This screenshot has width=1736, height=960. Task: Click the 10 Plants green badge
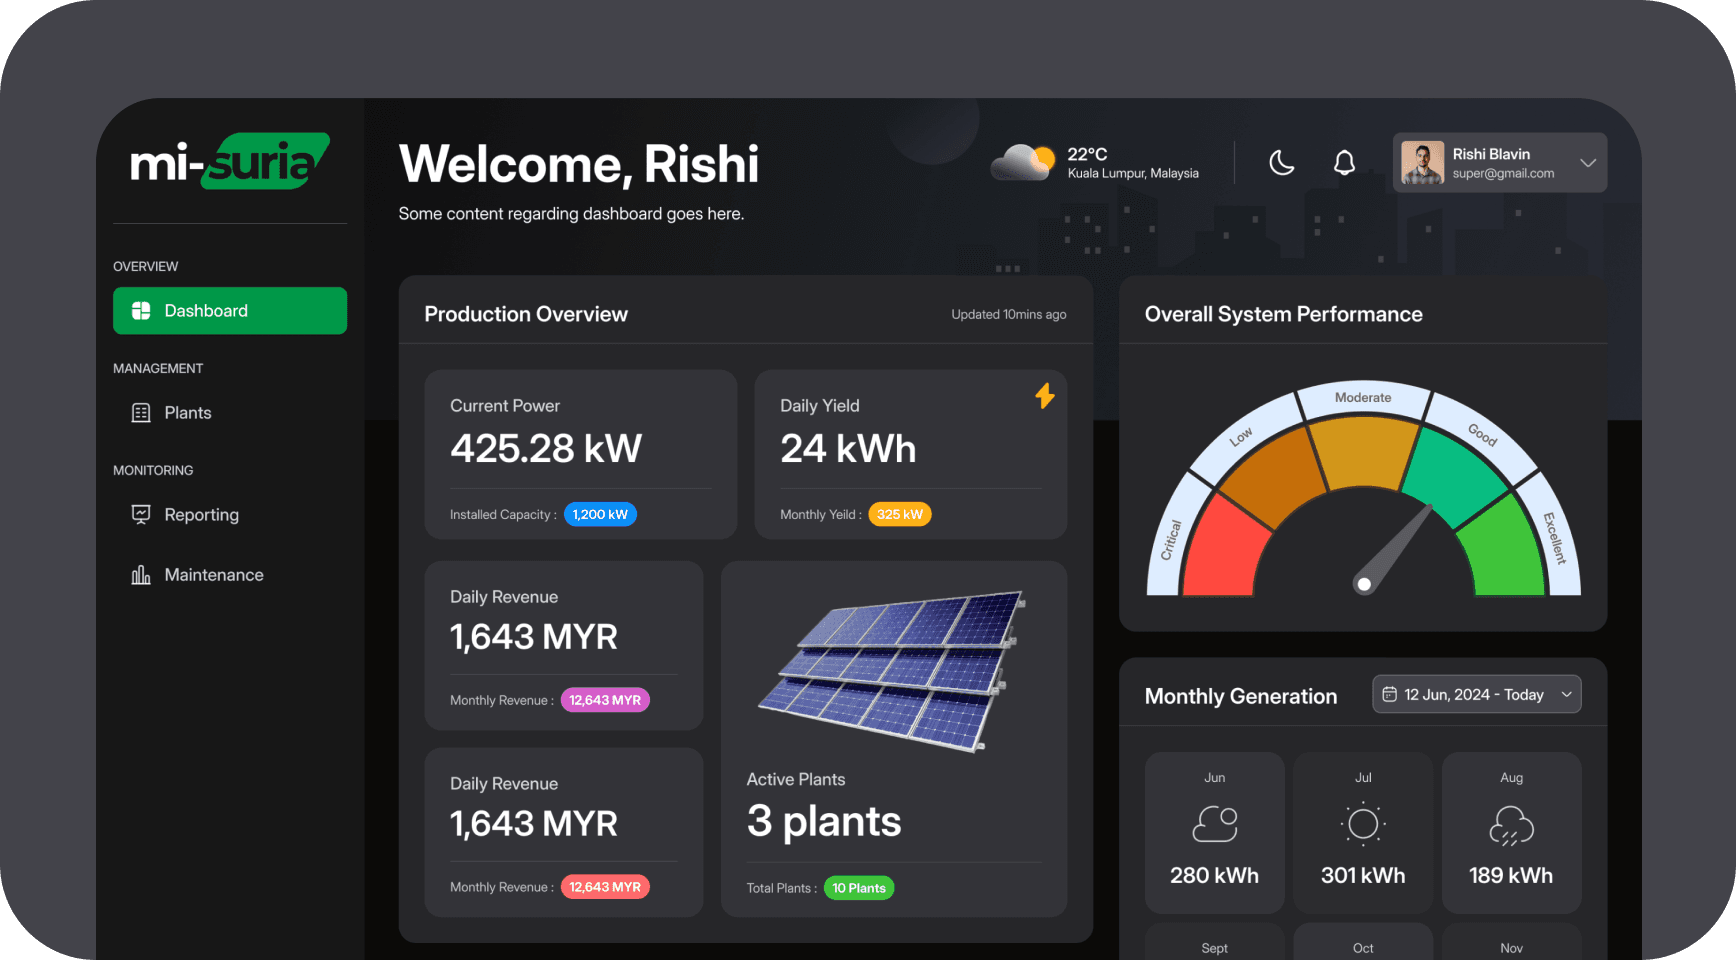(859, 888)
